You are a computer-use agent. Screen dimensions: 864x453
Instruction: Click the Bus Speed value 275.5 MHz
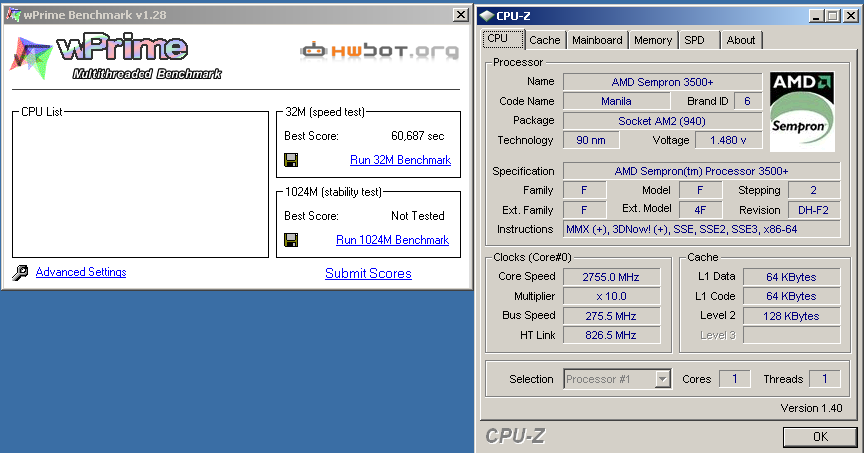point(611,316)
